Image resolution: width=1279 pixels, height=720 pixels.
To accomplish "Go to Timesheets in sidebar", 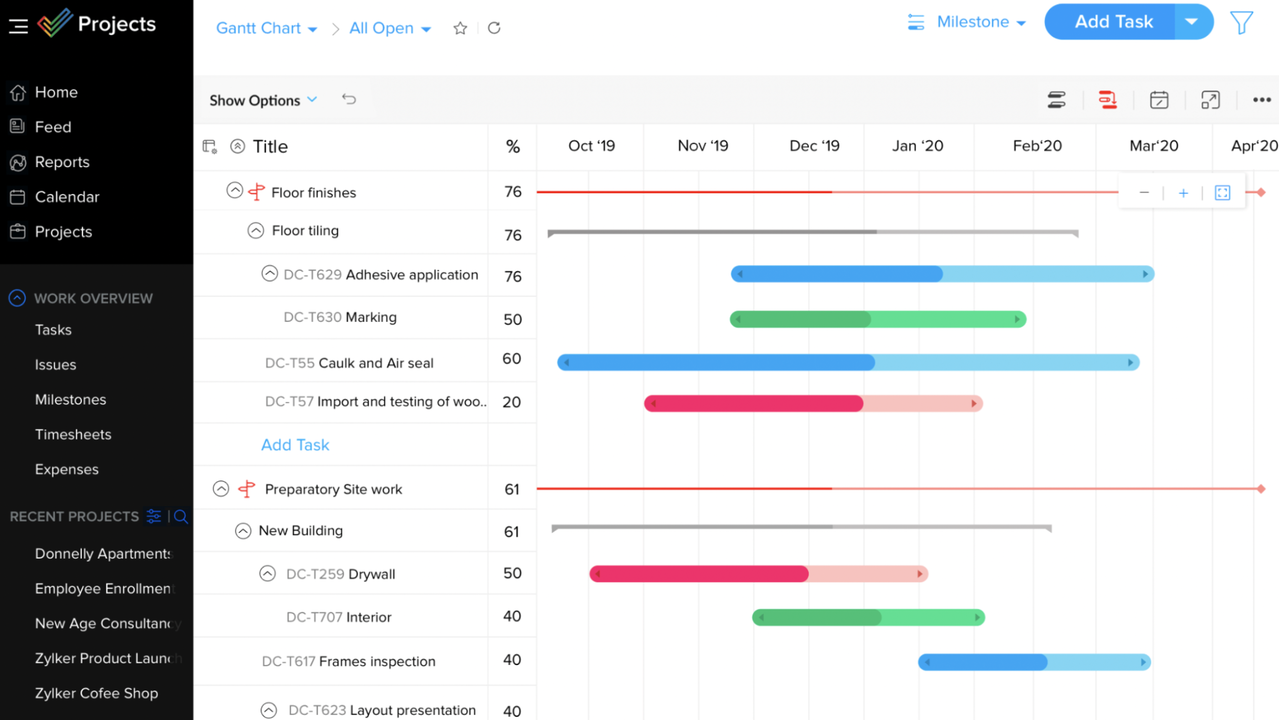I will coord(73,434).
